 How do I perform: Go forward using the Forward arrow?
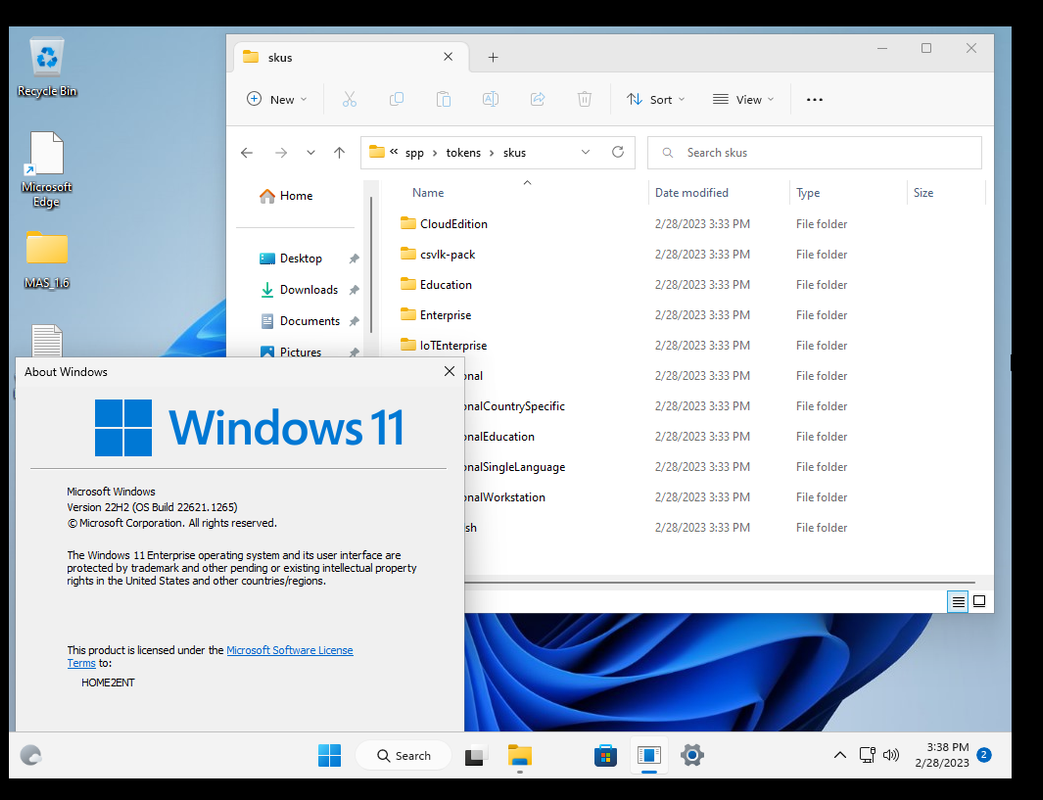pyautogui.click(x=281, y=153)
